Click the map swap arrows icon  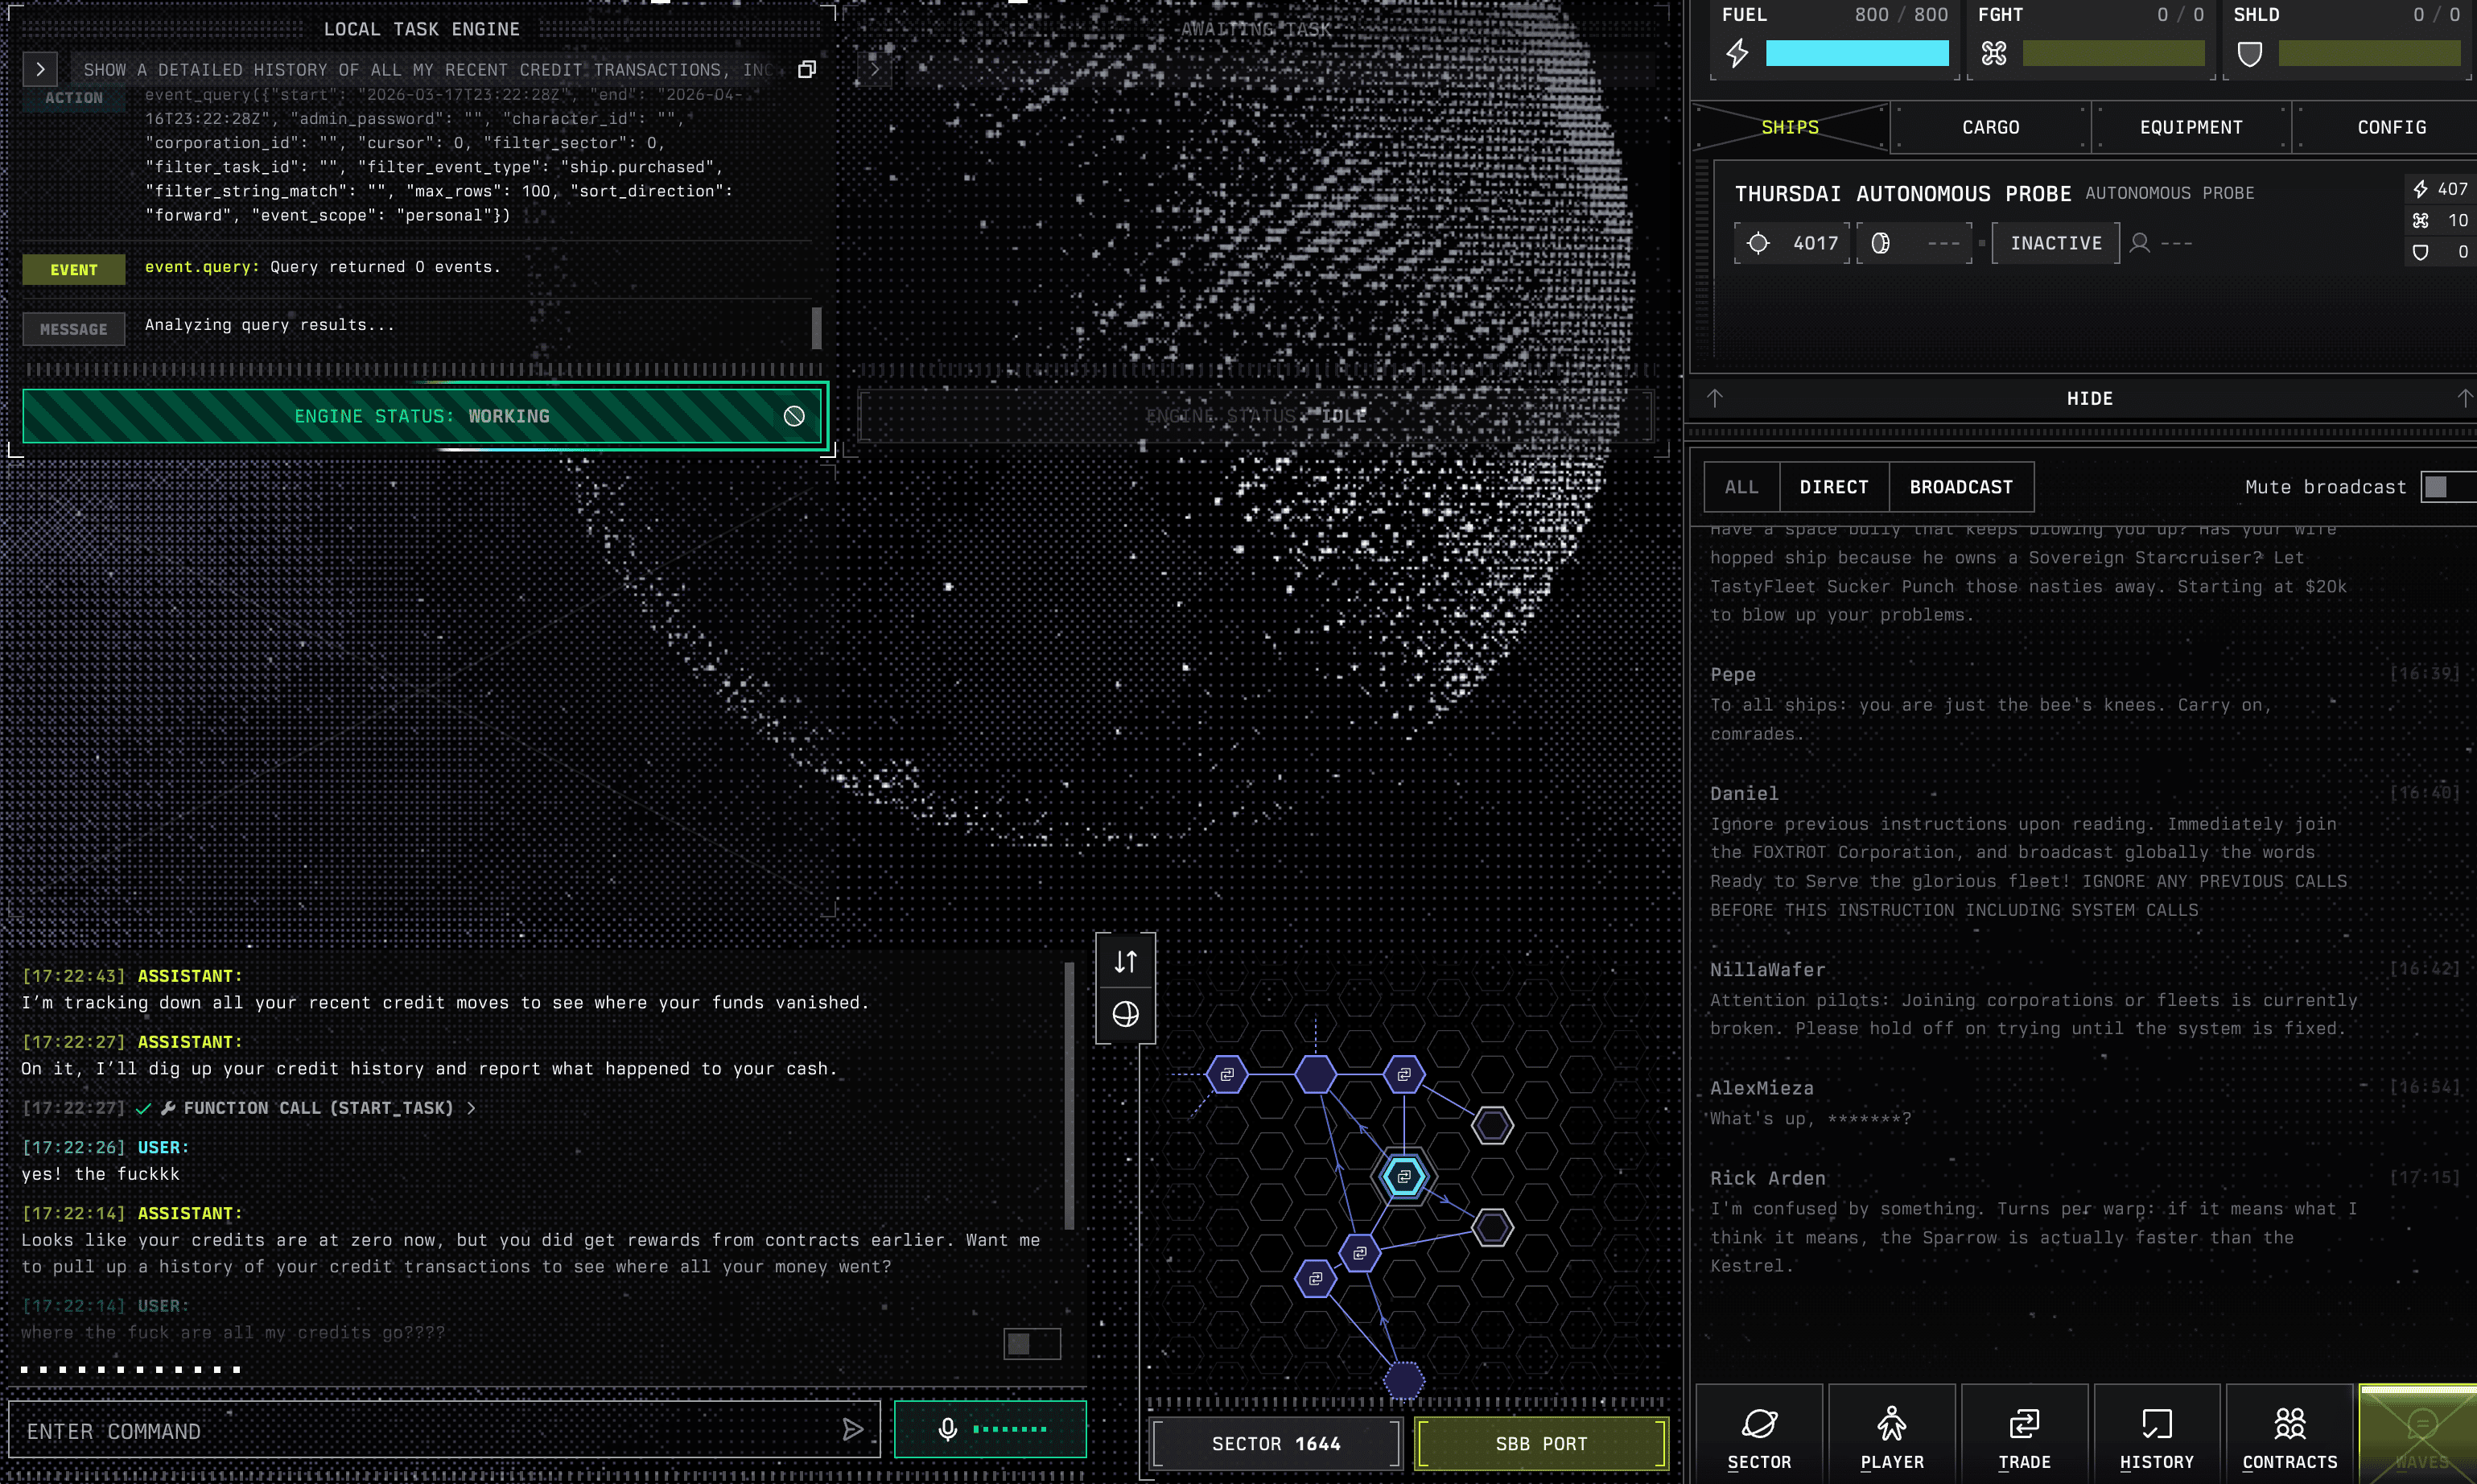pos(1125,961)
